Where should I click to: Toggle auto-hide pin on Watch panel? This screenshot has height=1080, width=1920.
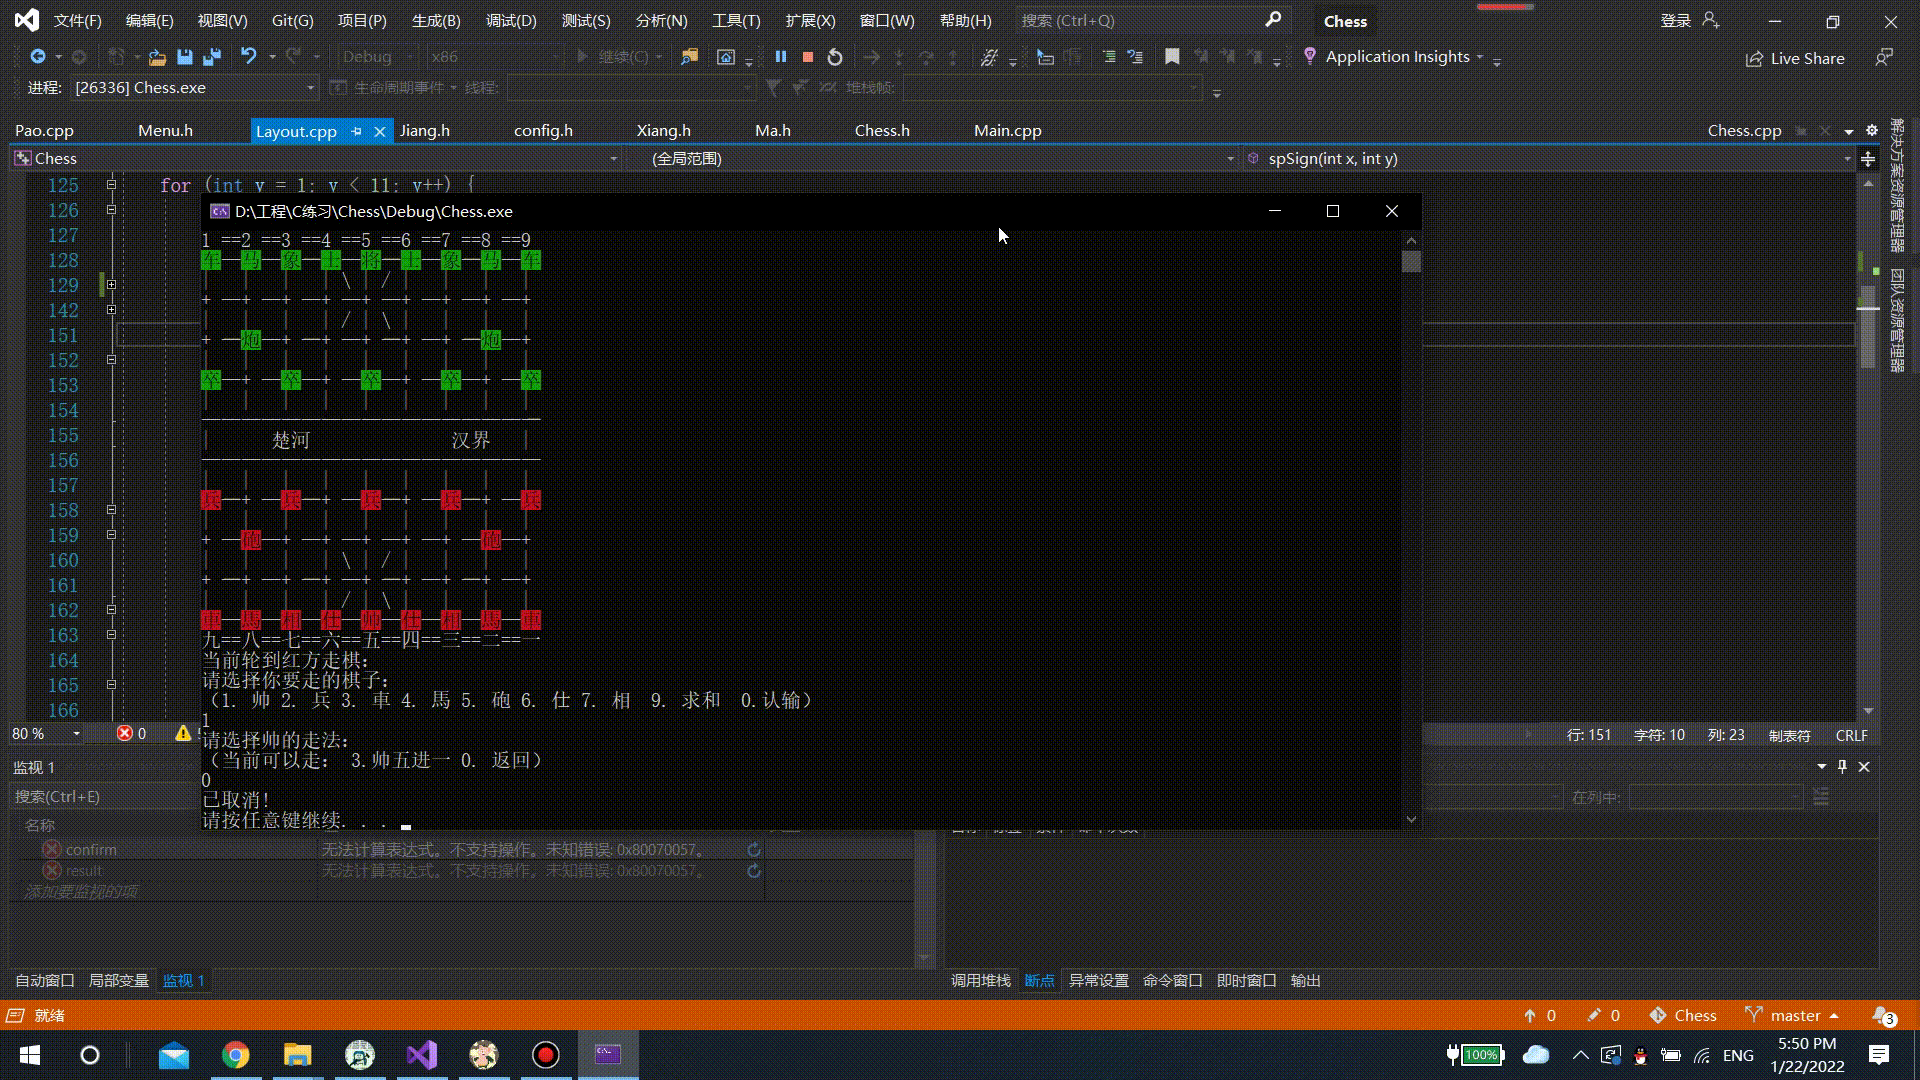point(1842,766)
